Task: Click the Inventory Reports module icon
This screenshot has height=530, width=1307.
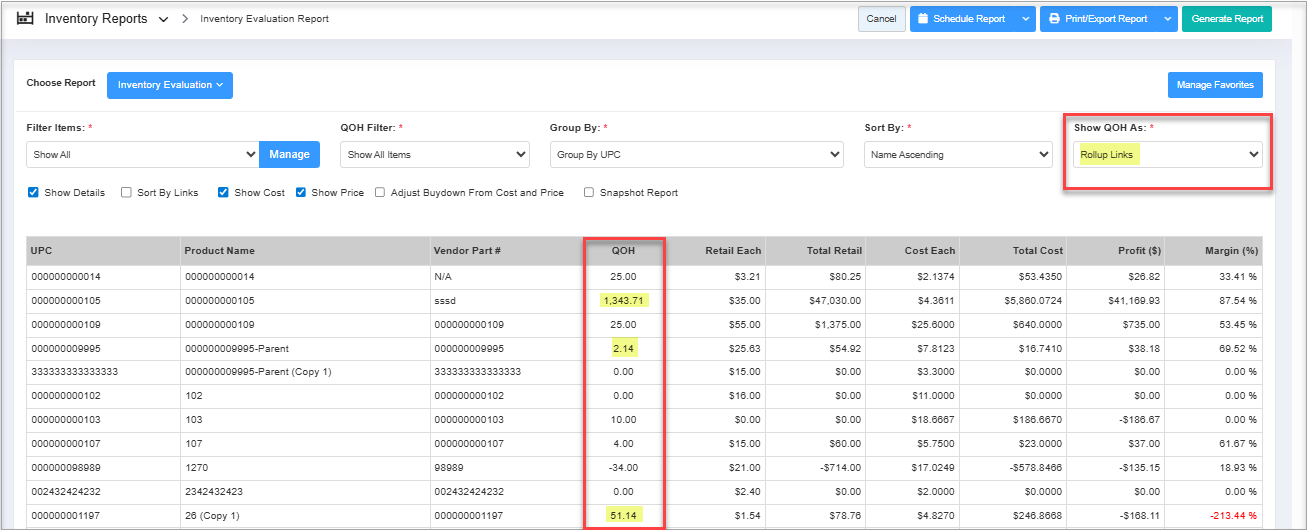Action: coord(26,19)
